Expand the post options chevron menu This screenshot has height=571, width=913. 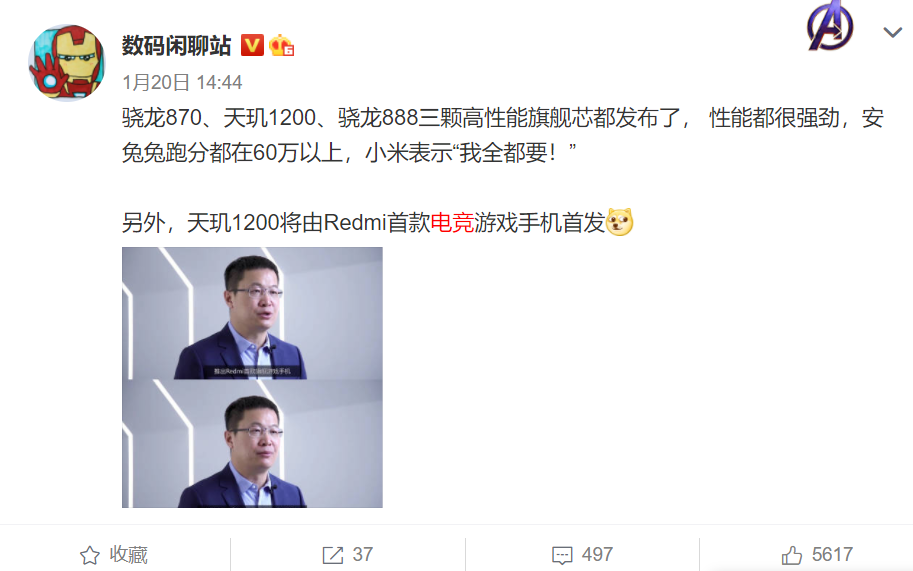click(893, 32)
